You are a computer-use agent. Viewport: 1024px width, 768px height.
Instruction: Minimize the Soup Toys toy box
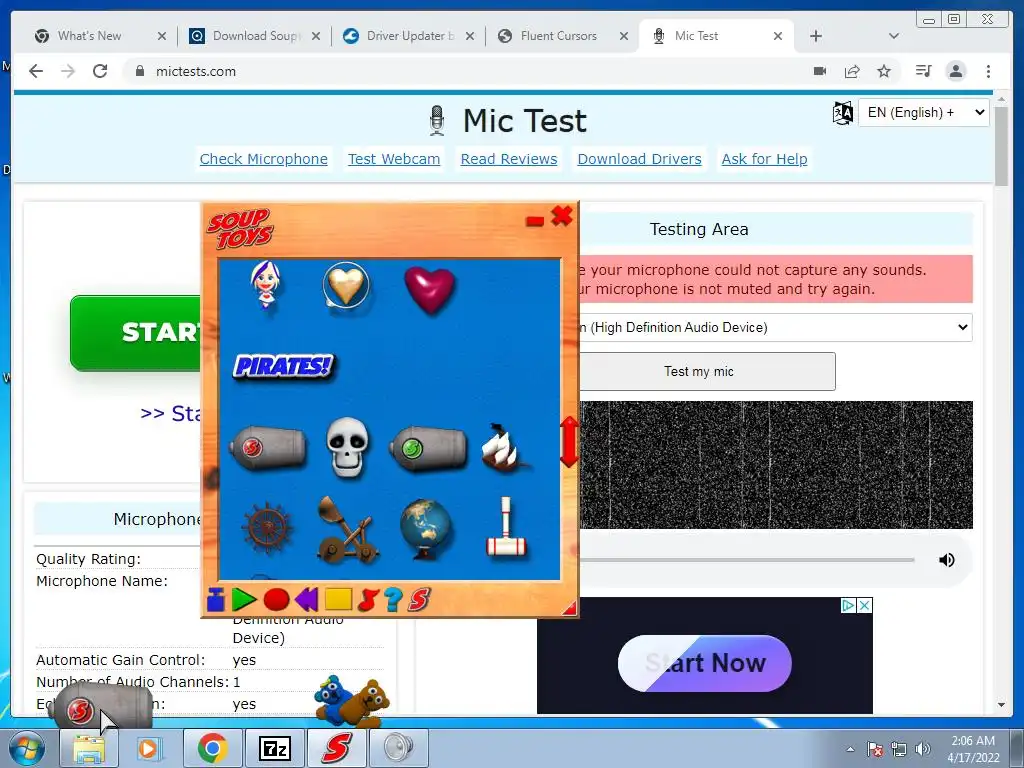click(x=535, y=222)
